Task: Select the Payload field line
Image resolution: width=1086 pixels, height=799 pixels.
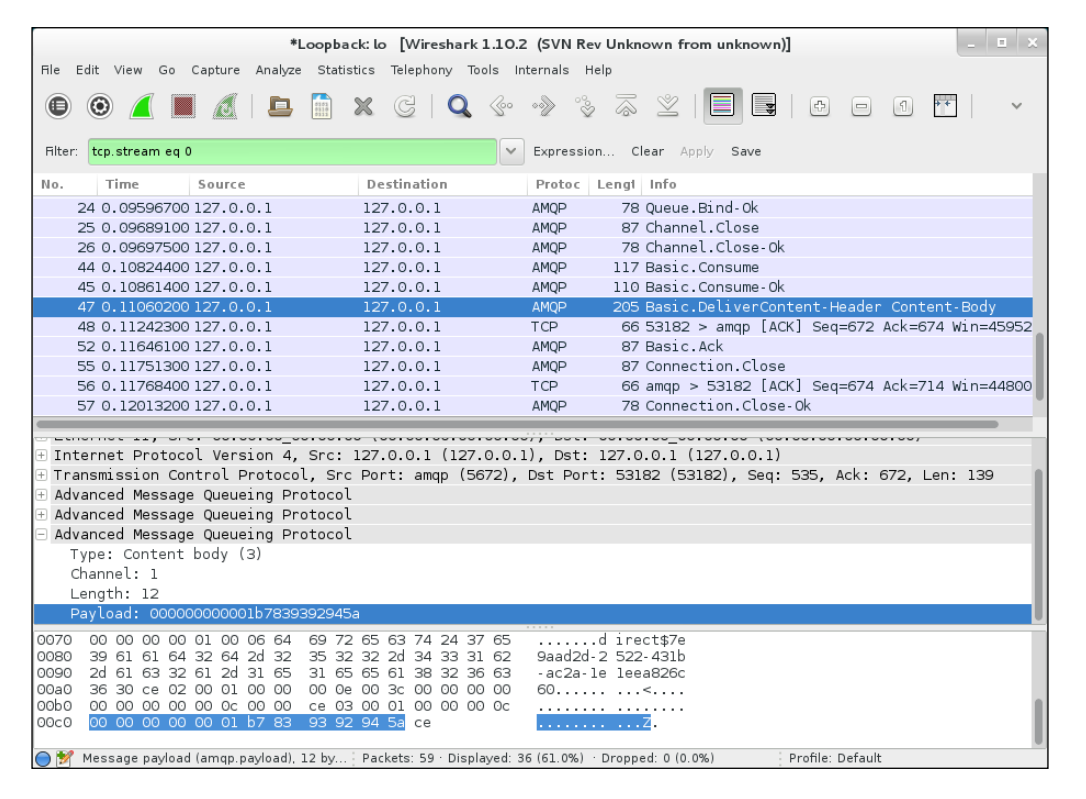Action: [x=533, y=613]
